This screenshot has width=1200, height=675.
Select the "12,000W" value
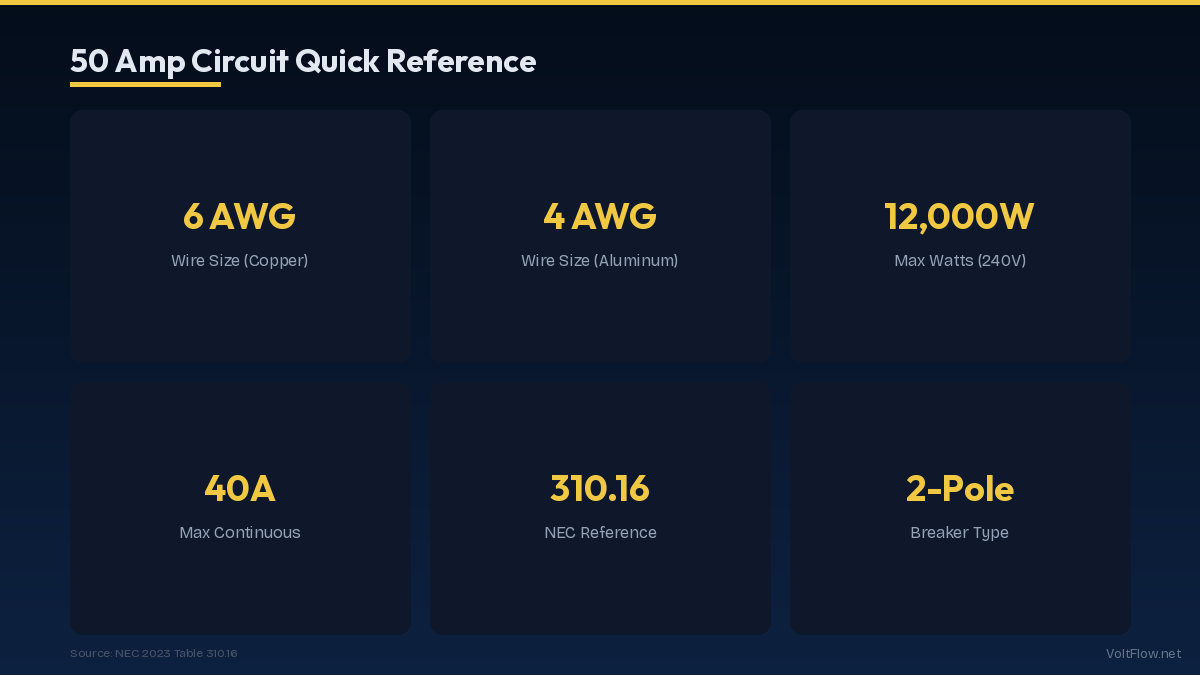point(960,216)
